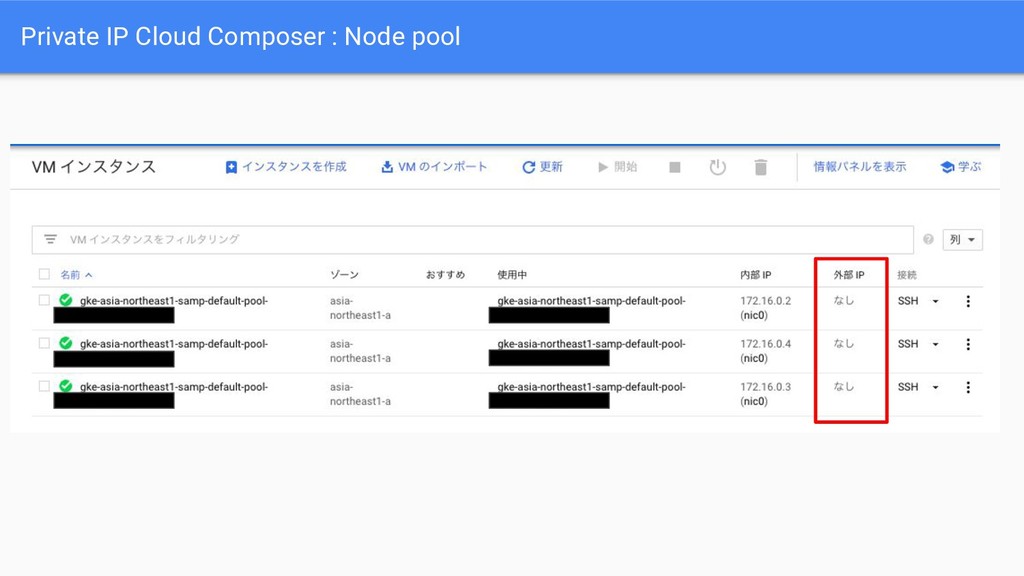
Task: Open three-dot menu in 172.16.0.2 row
Action: 968,301
